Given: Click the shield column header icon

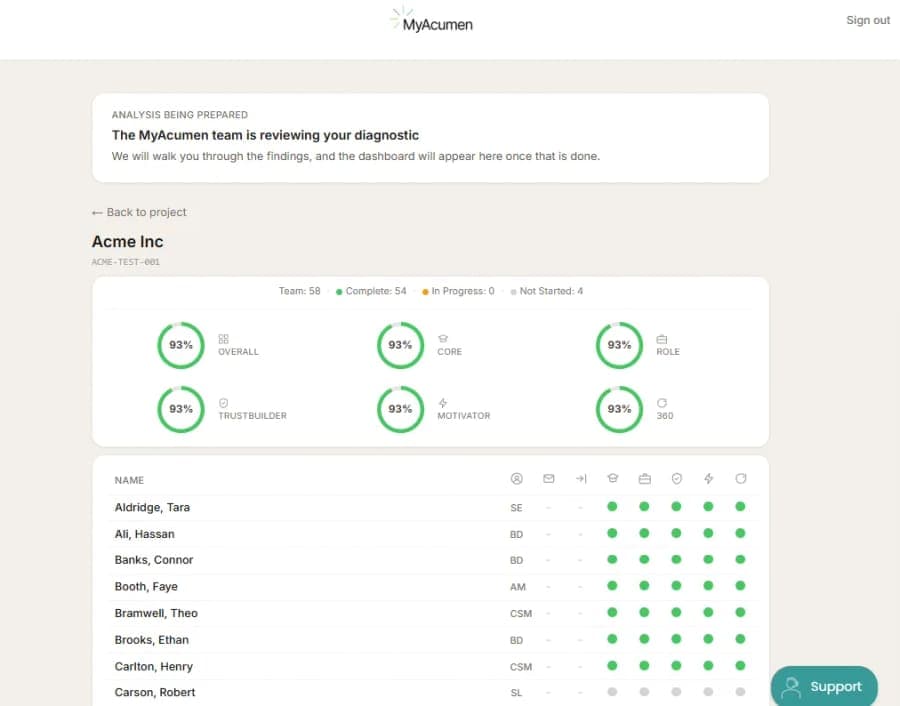Looking at the screenshot, I should pos(677,479).
